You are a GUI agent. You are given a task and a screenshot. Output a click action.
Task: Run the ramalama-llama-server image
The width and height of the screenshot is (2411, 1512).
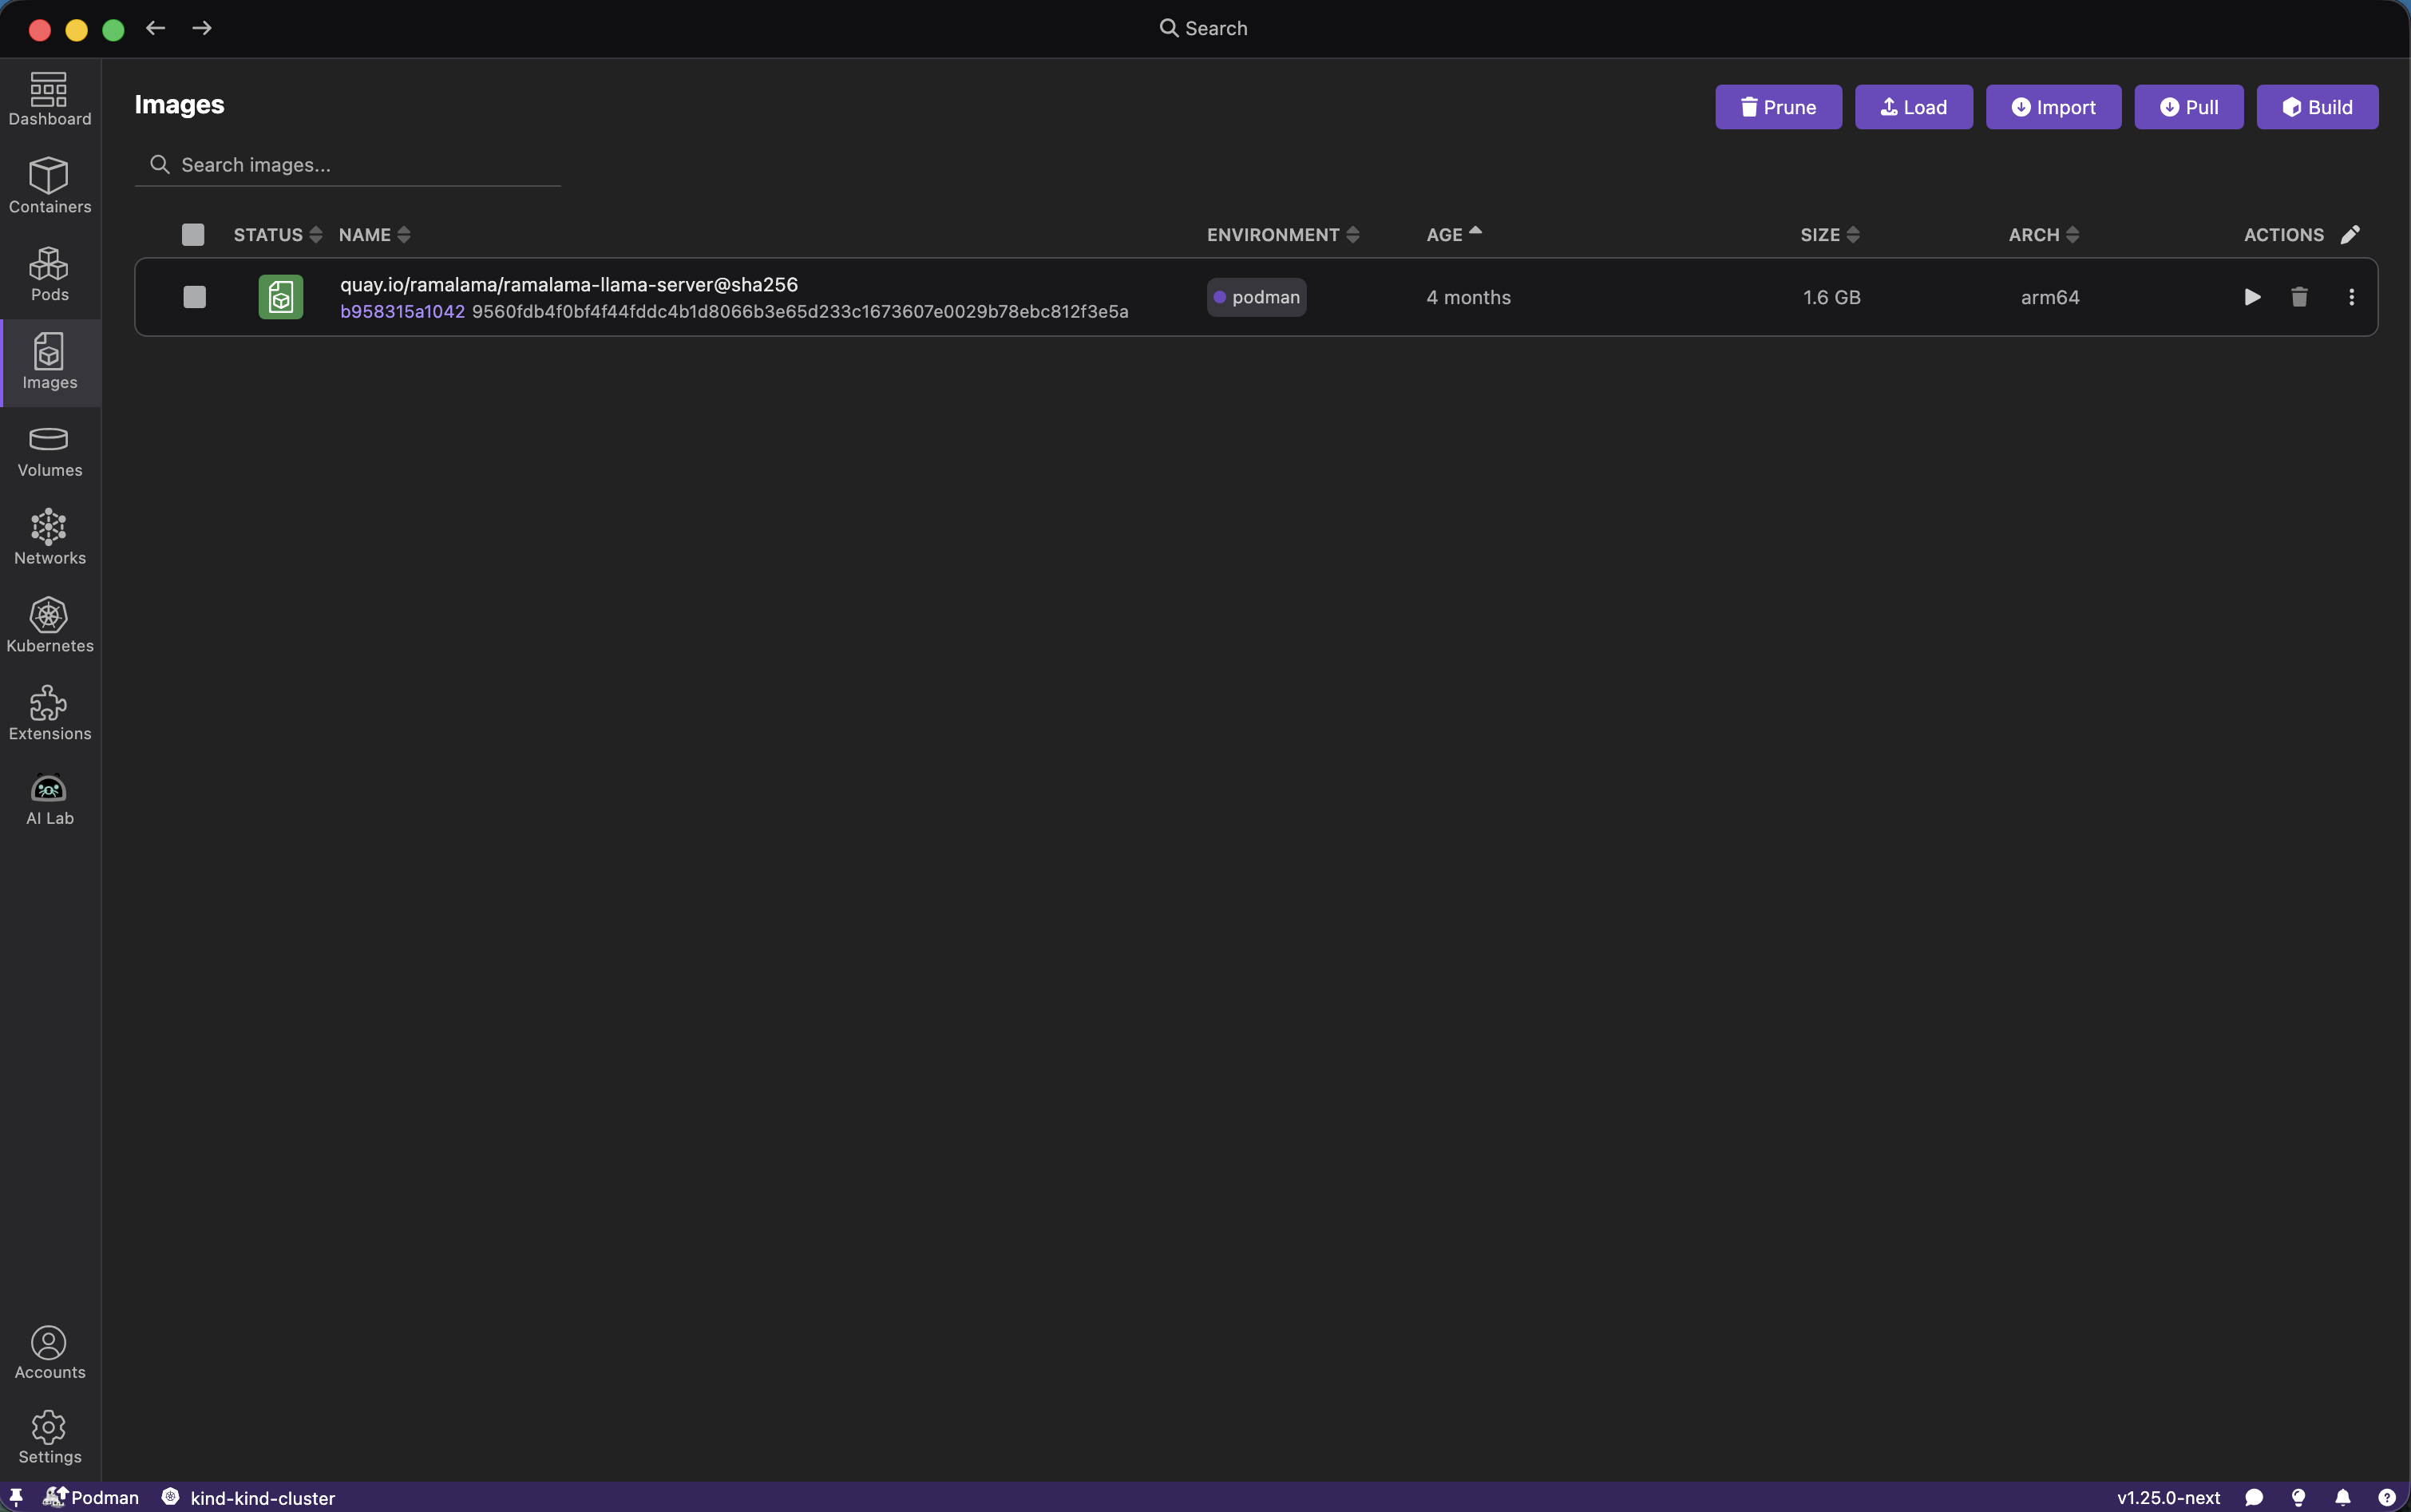coord(2252,297)
